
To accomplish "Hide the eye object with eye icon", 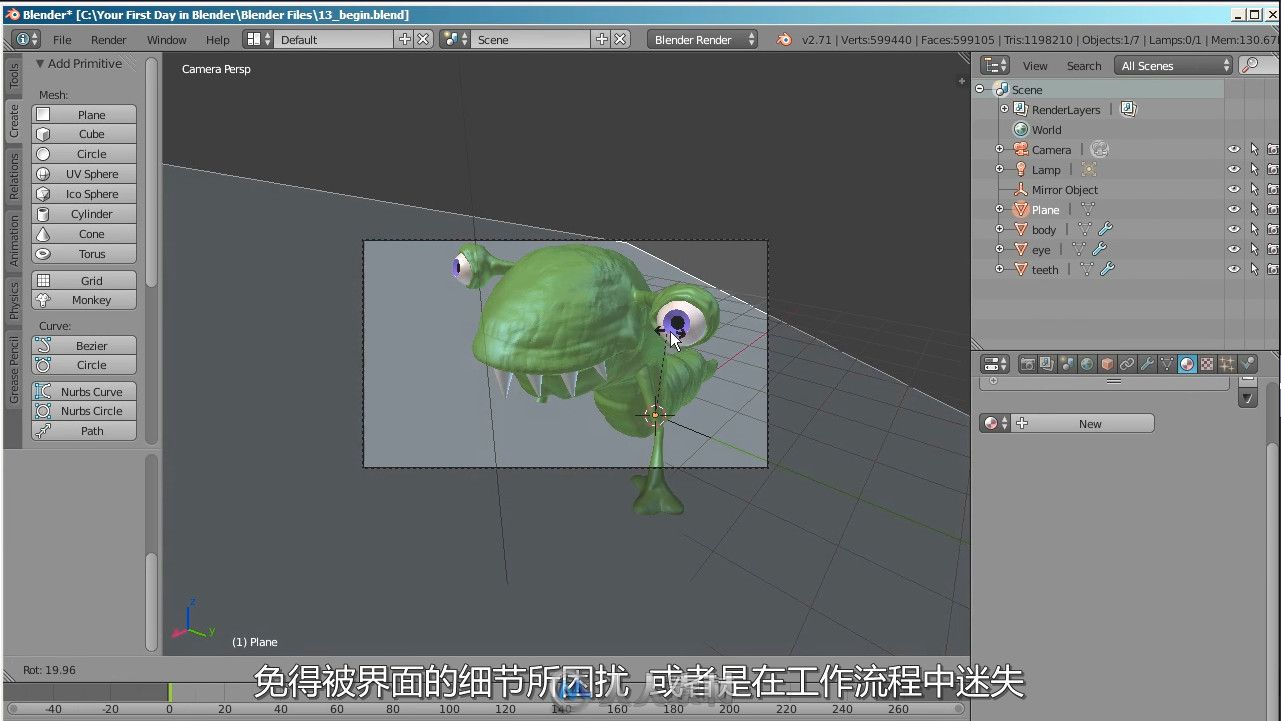I will coord(1234,249).
